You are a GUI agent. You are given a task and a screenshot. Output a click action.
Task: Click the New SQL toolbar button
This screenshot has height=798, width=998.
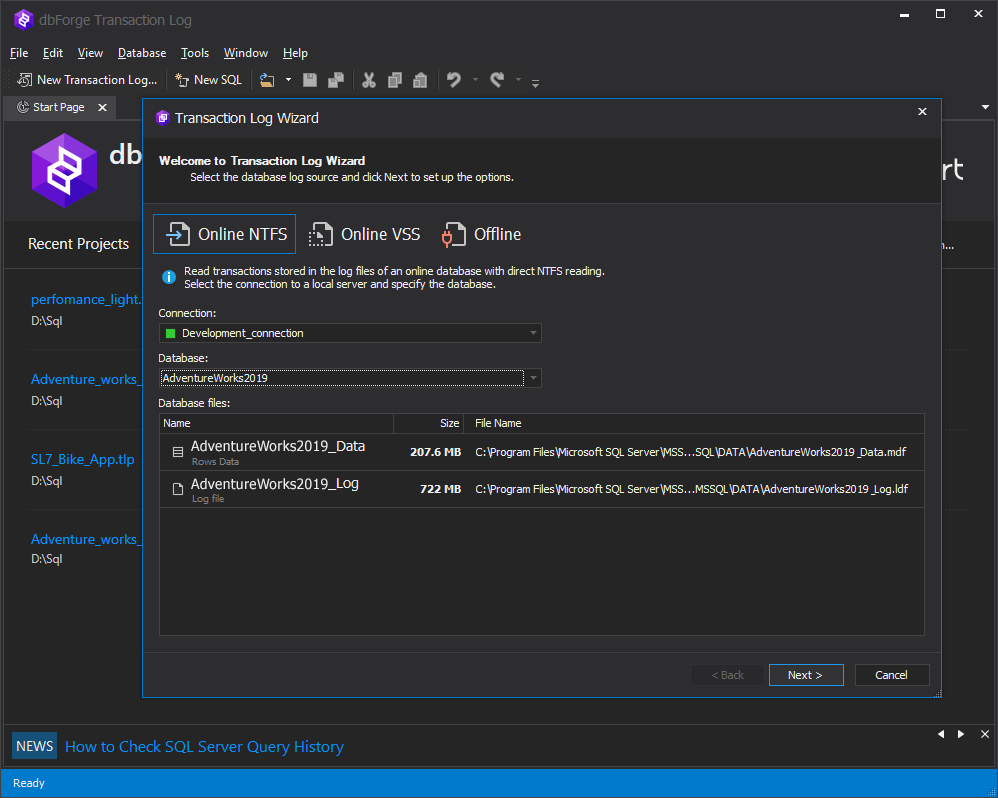(208, 80)
